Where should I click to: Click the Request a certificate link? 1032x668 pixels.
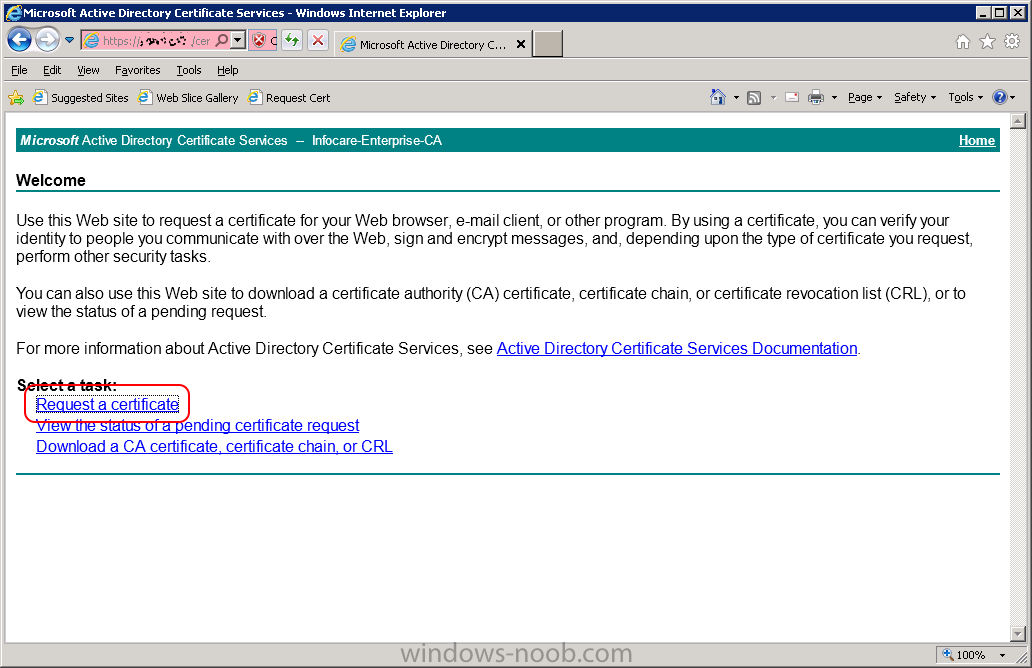(x=107, y=404)
